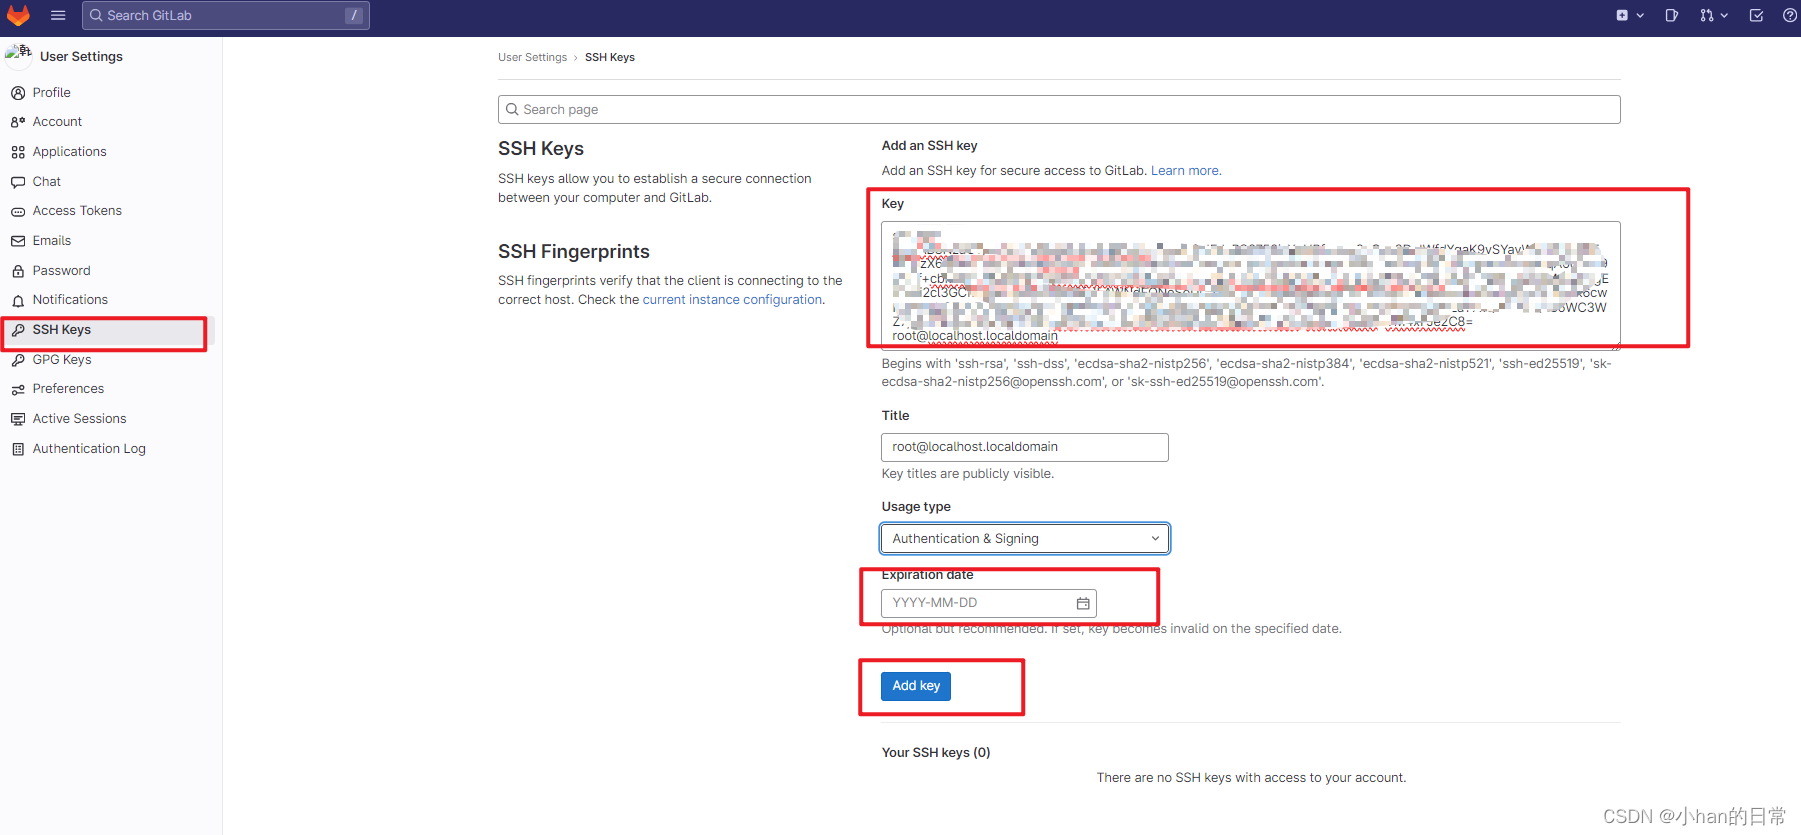Click the GitLab fox logo
Viewport: 1801px width, 835px height.
18,15
